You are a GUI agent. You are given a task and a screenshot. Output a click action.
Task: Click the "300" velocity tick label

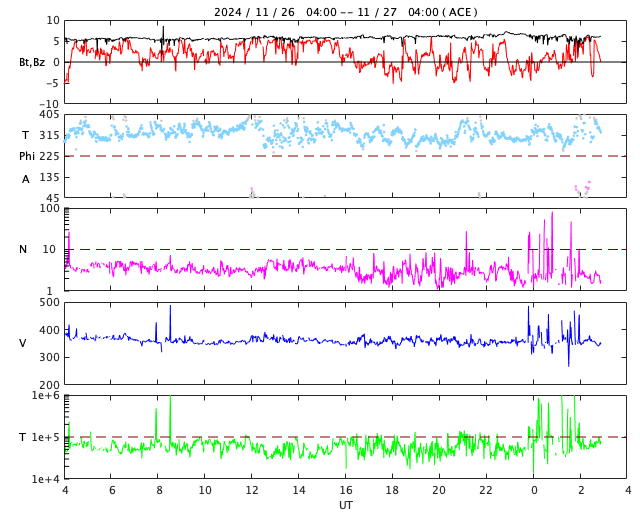(50, 357)
